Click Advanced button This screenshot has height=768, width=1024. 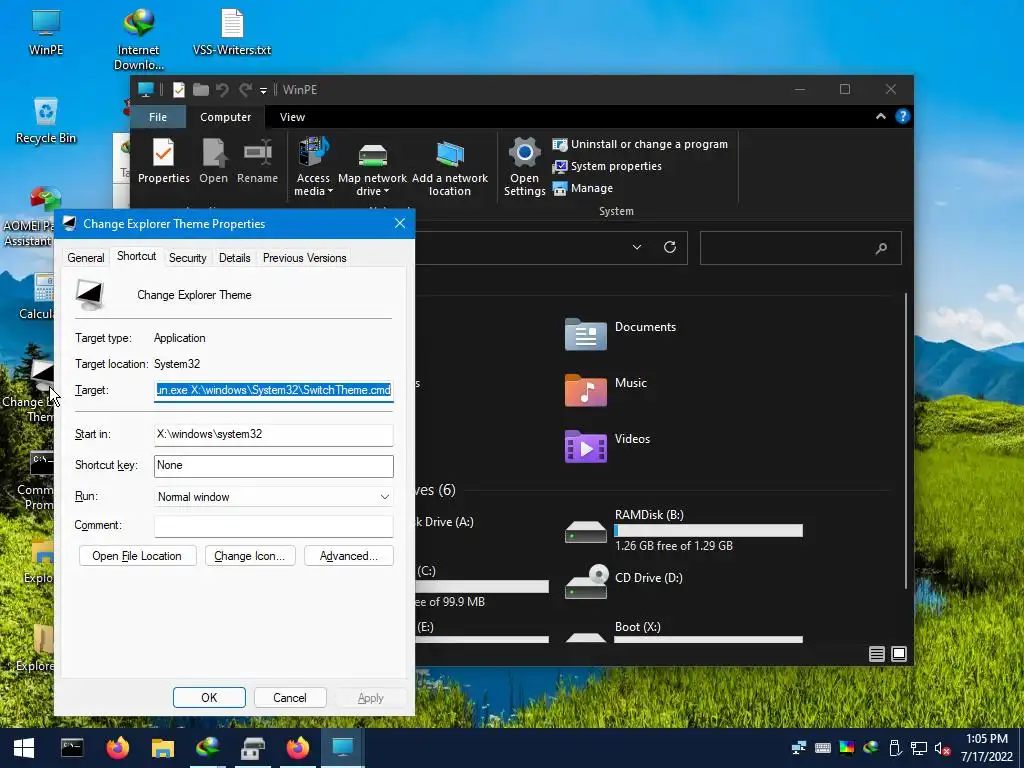(349, 556)
